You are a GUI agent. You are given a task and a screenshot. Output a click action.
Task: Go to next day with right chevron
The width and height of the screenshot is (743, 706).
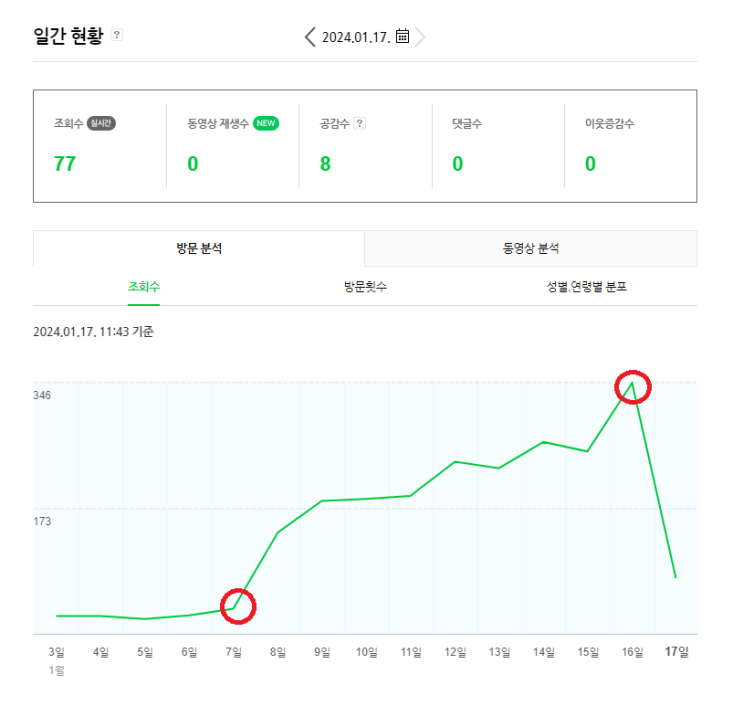(x=420, y=36)
